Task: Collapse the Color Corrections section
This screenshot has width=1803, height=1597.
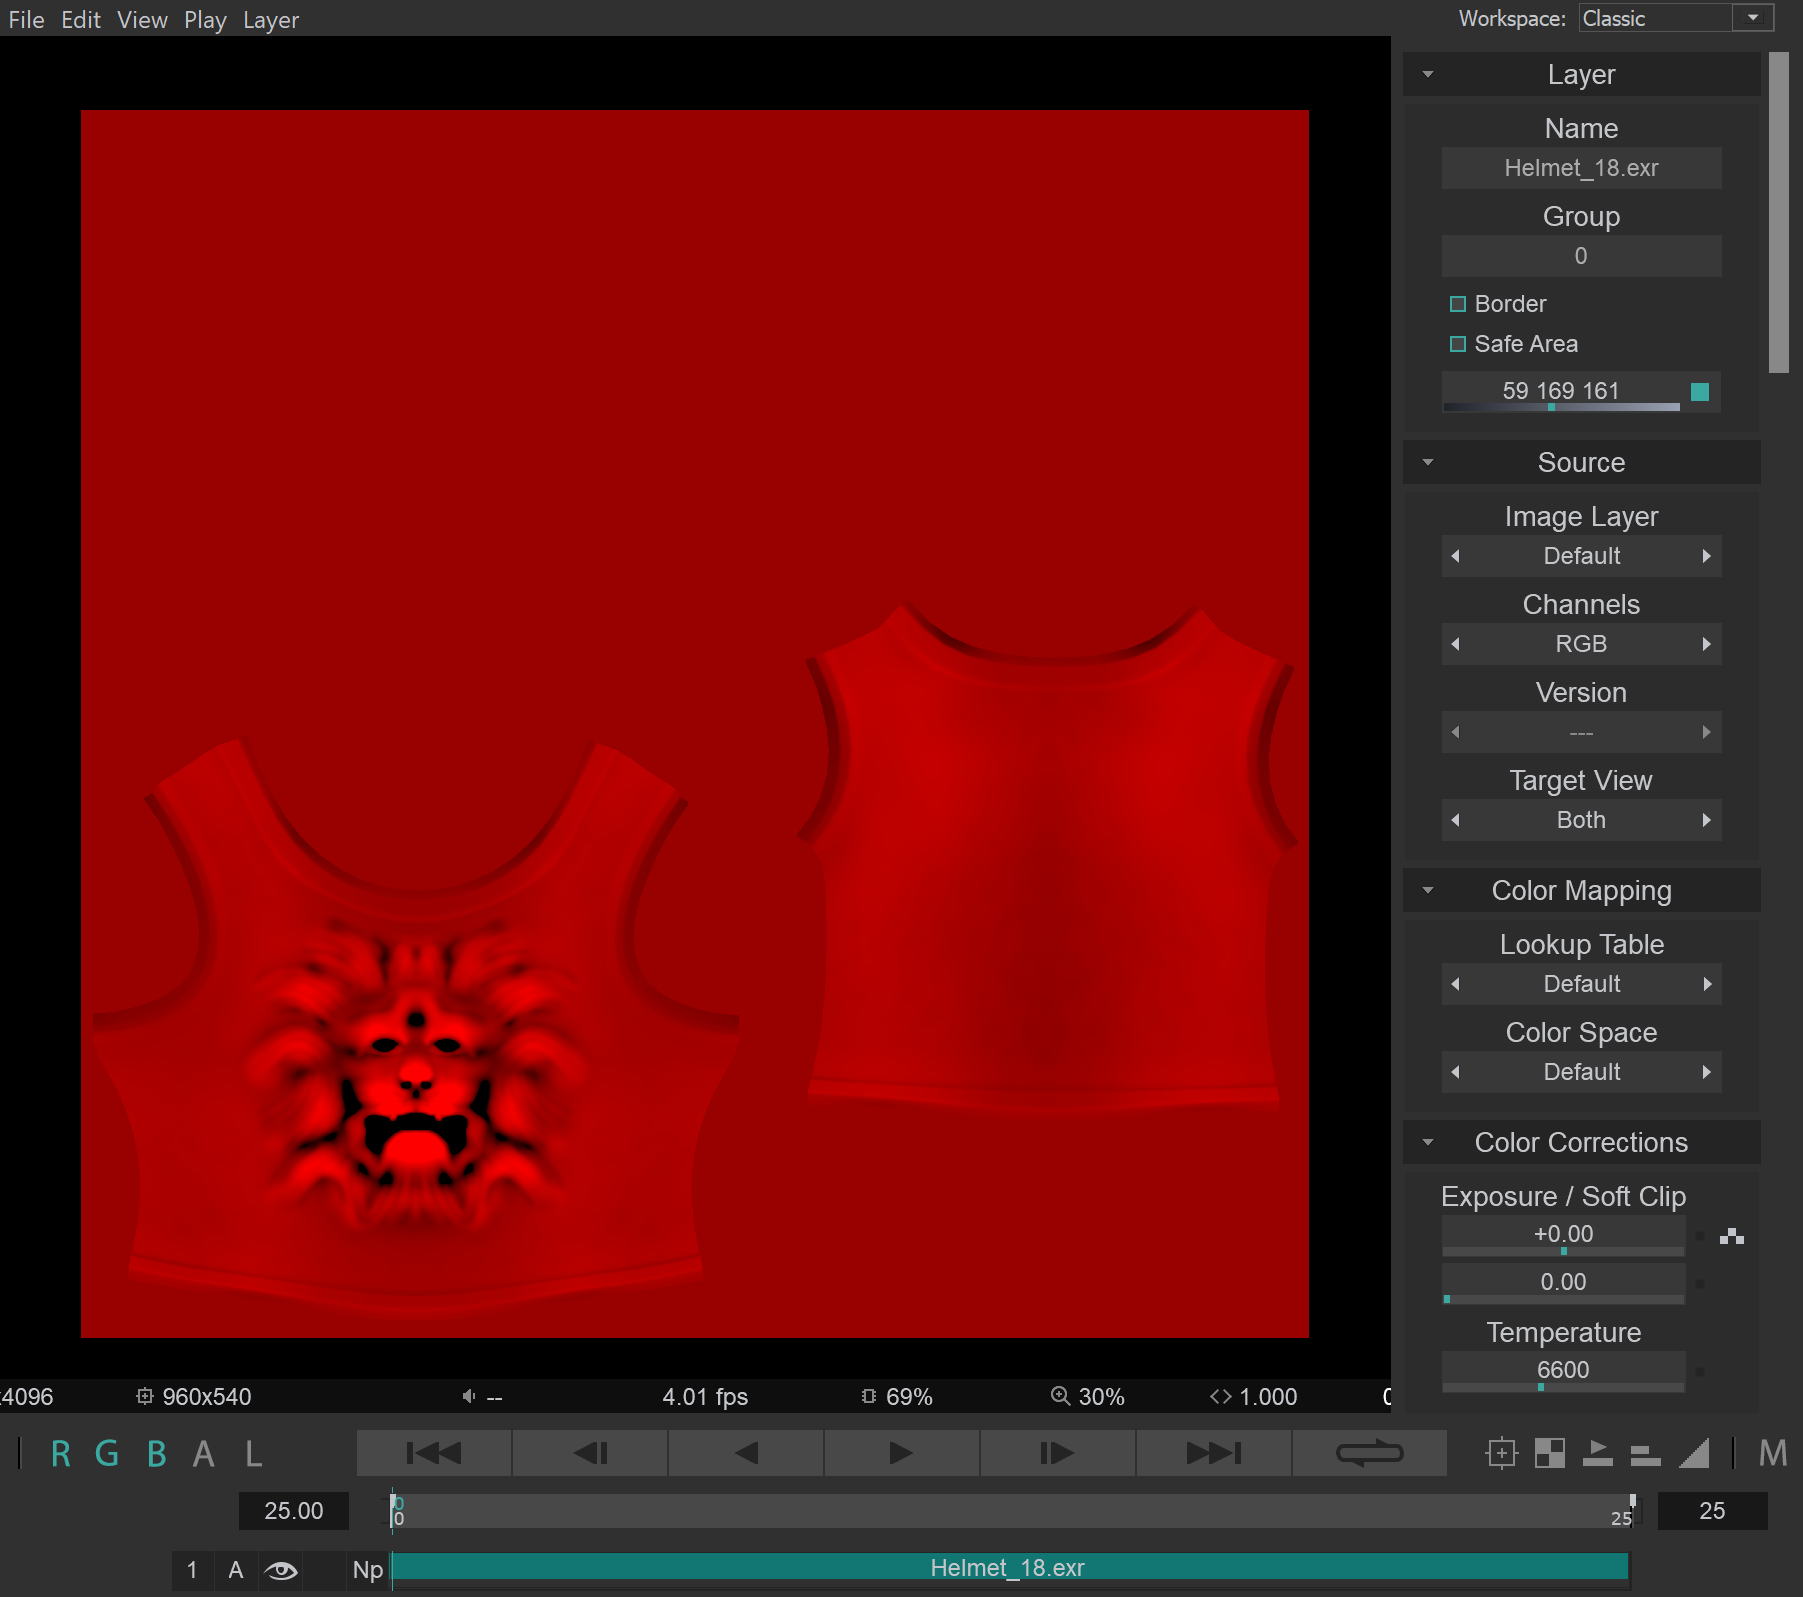Action: [x=1428, y=1143]
